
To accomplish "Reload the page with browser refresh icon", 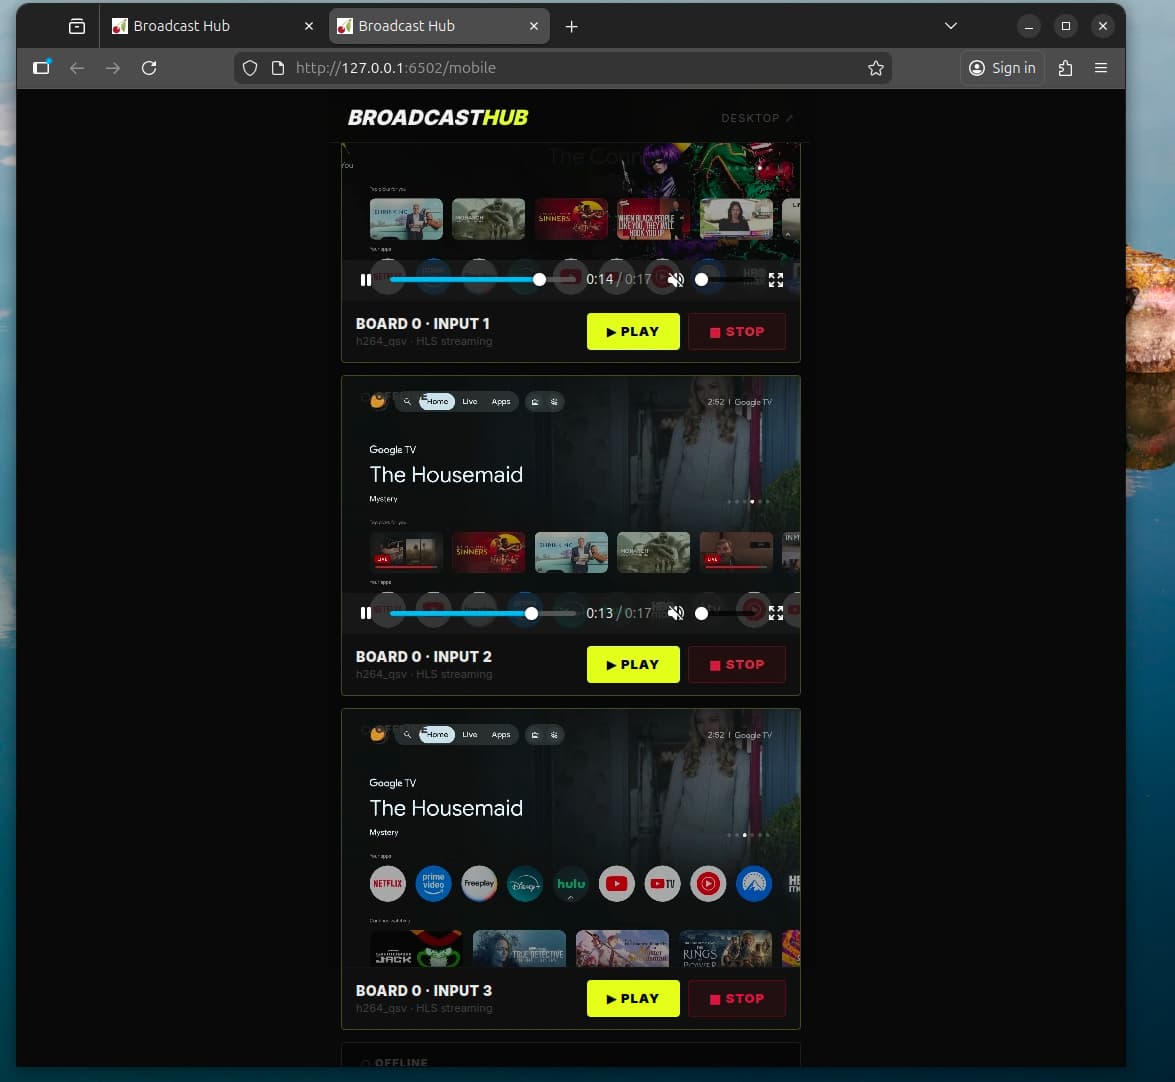I will coord(149,68).
